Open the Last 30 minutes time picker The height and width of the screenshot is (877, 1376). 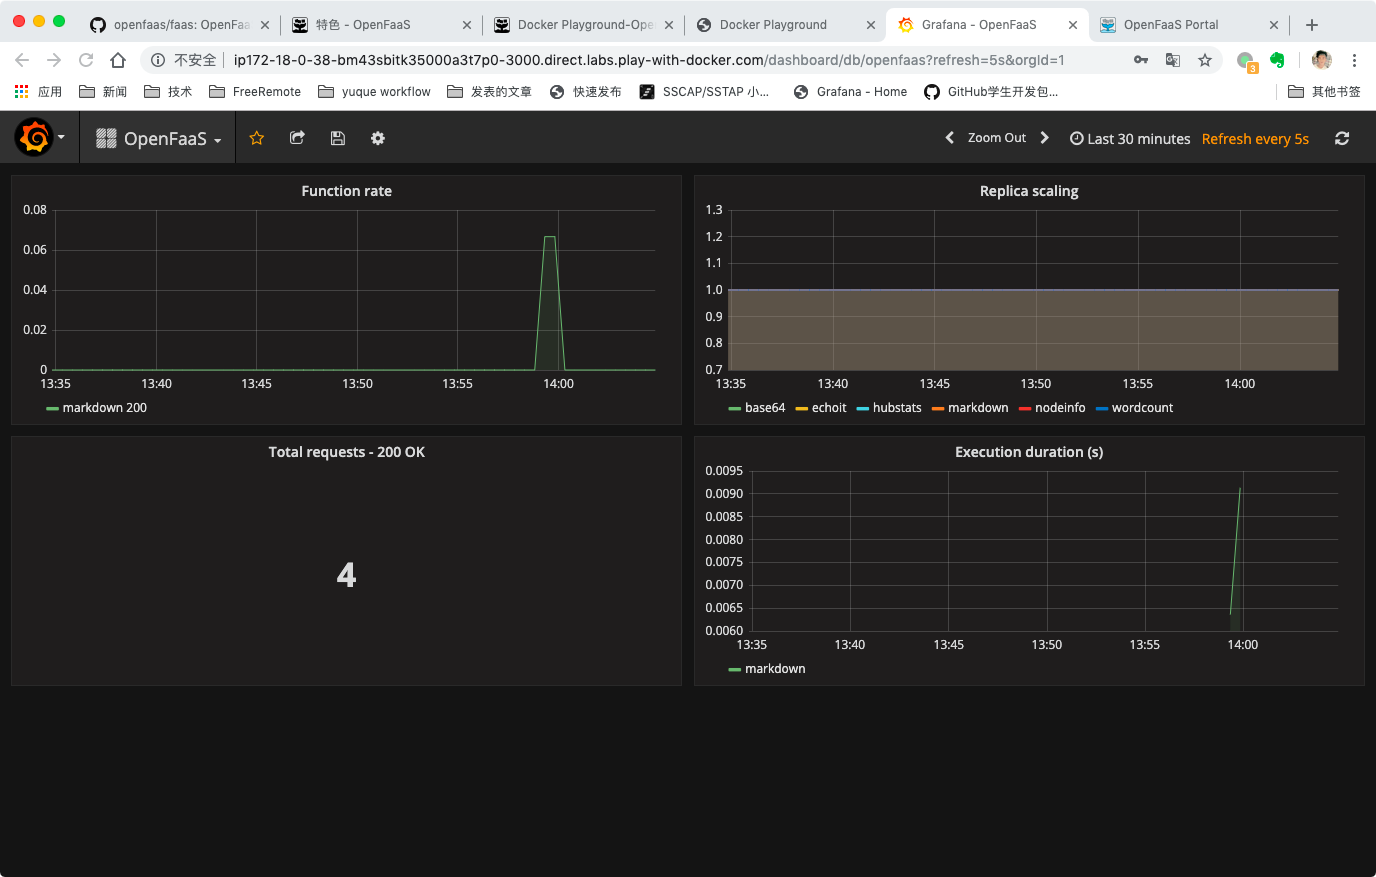[1130, 139]
